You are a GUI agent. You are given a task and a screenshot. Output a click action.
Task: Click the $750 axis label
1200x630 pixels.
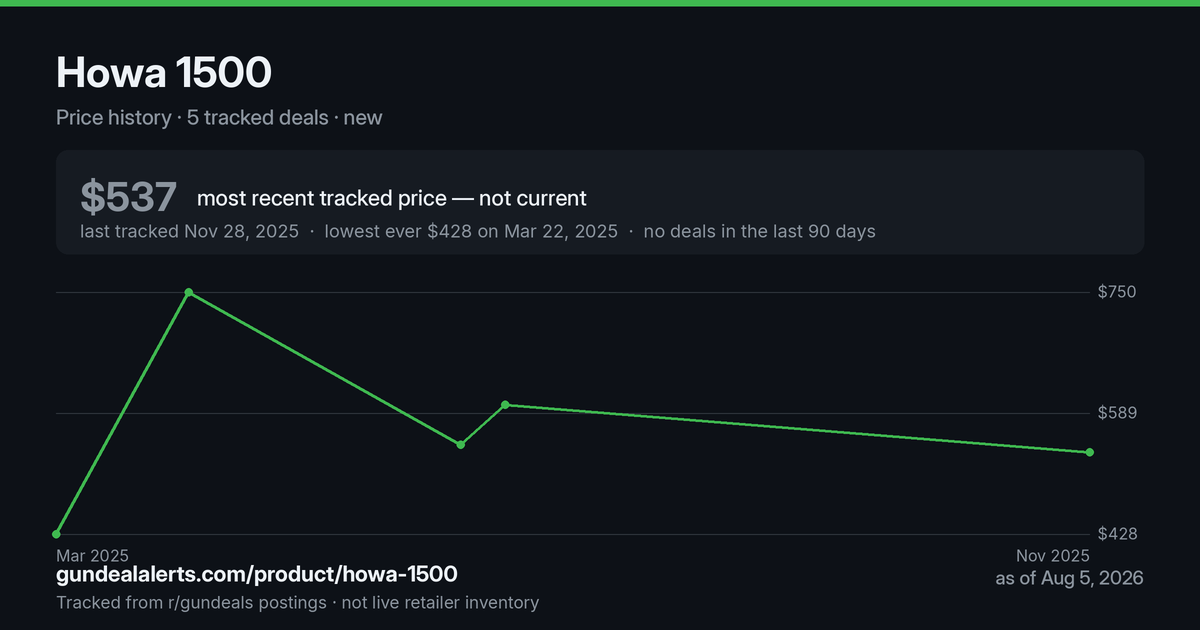[x=1117, y=292]
